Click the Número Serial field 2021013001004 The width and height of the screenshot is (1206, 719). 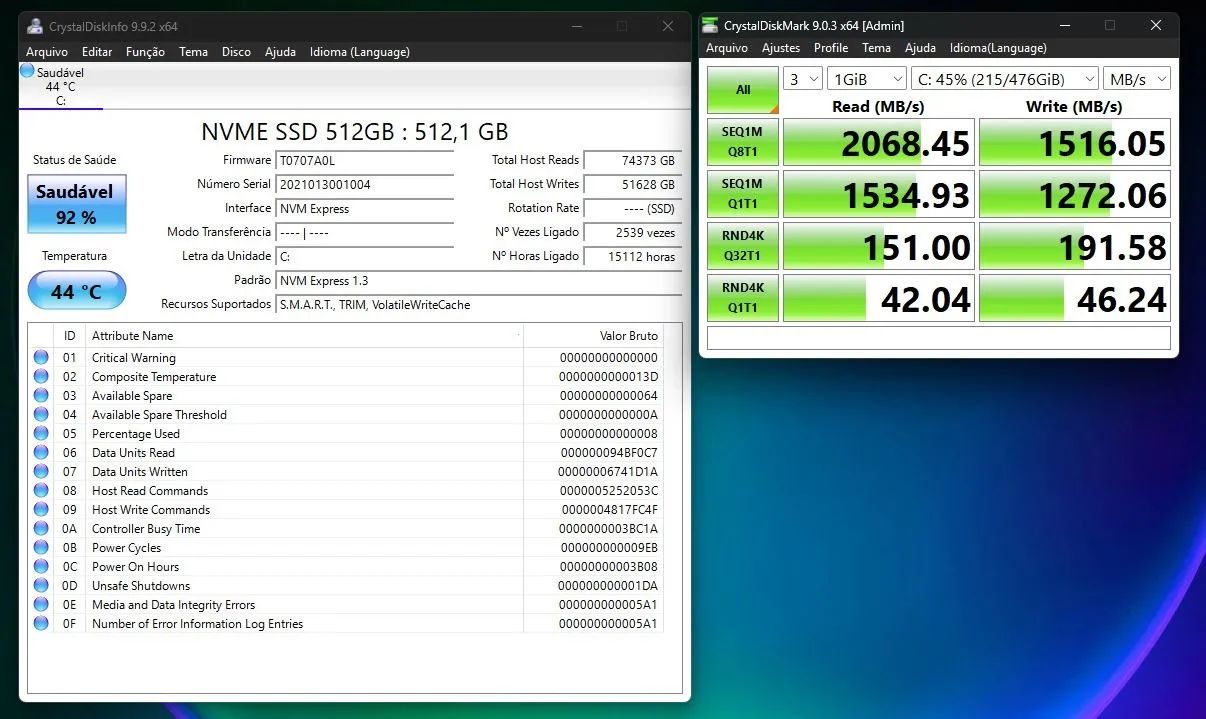tap(365, 184)
